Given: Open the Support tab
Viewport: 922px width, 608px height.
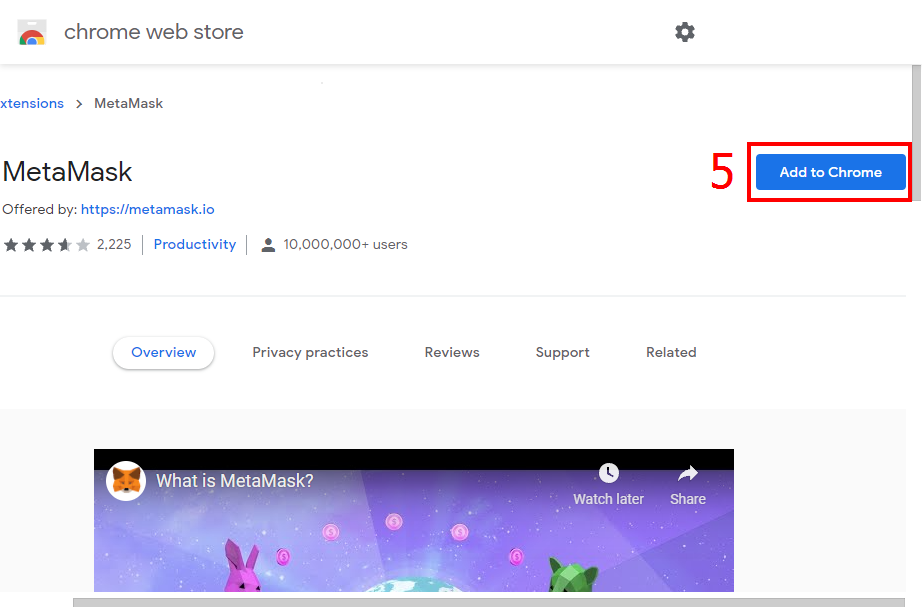Looking at the screenshot, I should pyautogui.click(x=562, y=352).
